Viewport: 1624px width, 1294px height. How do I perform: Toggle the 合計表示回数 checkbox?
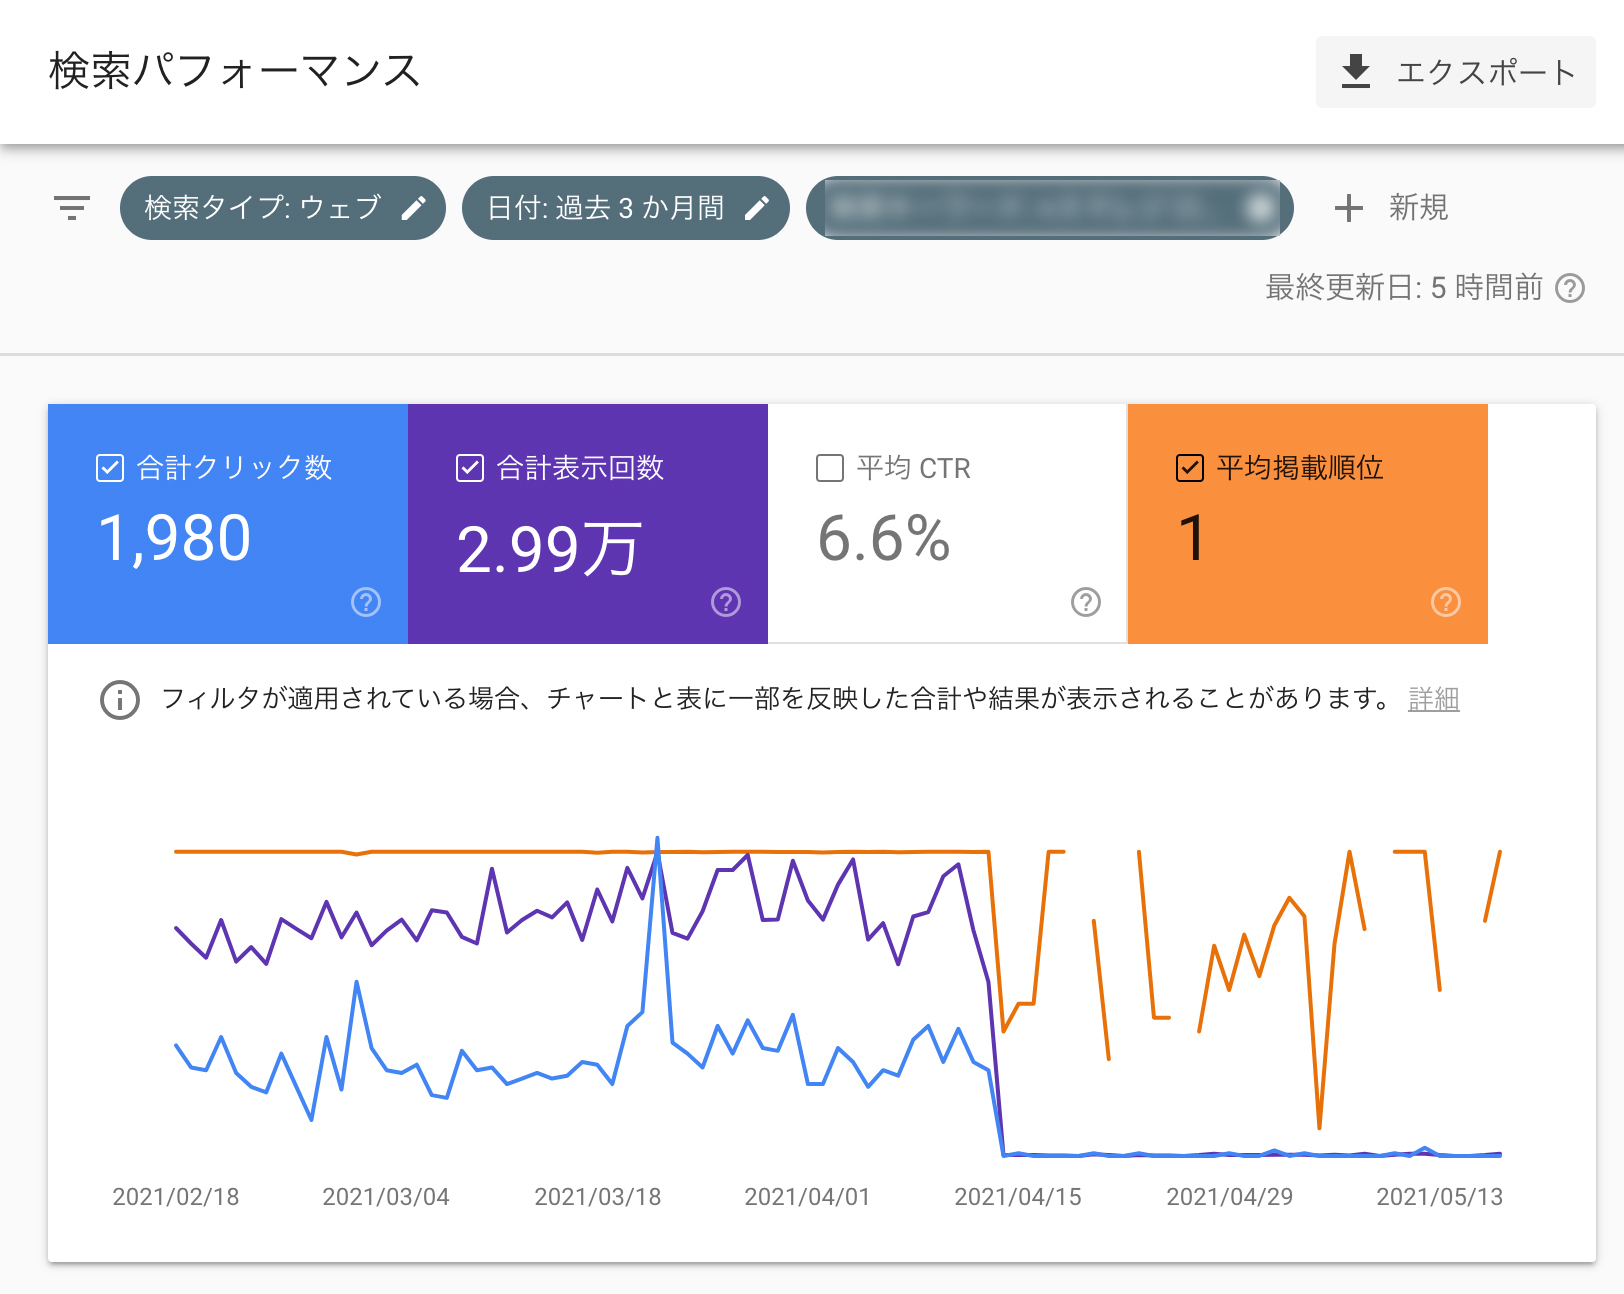click(470, 468)
